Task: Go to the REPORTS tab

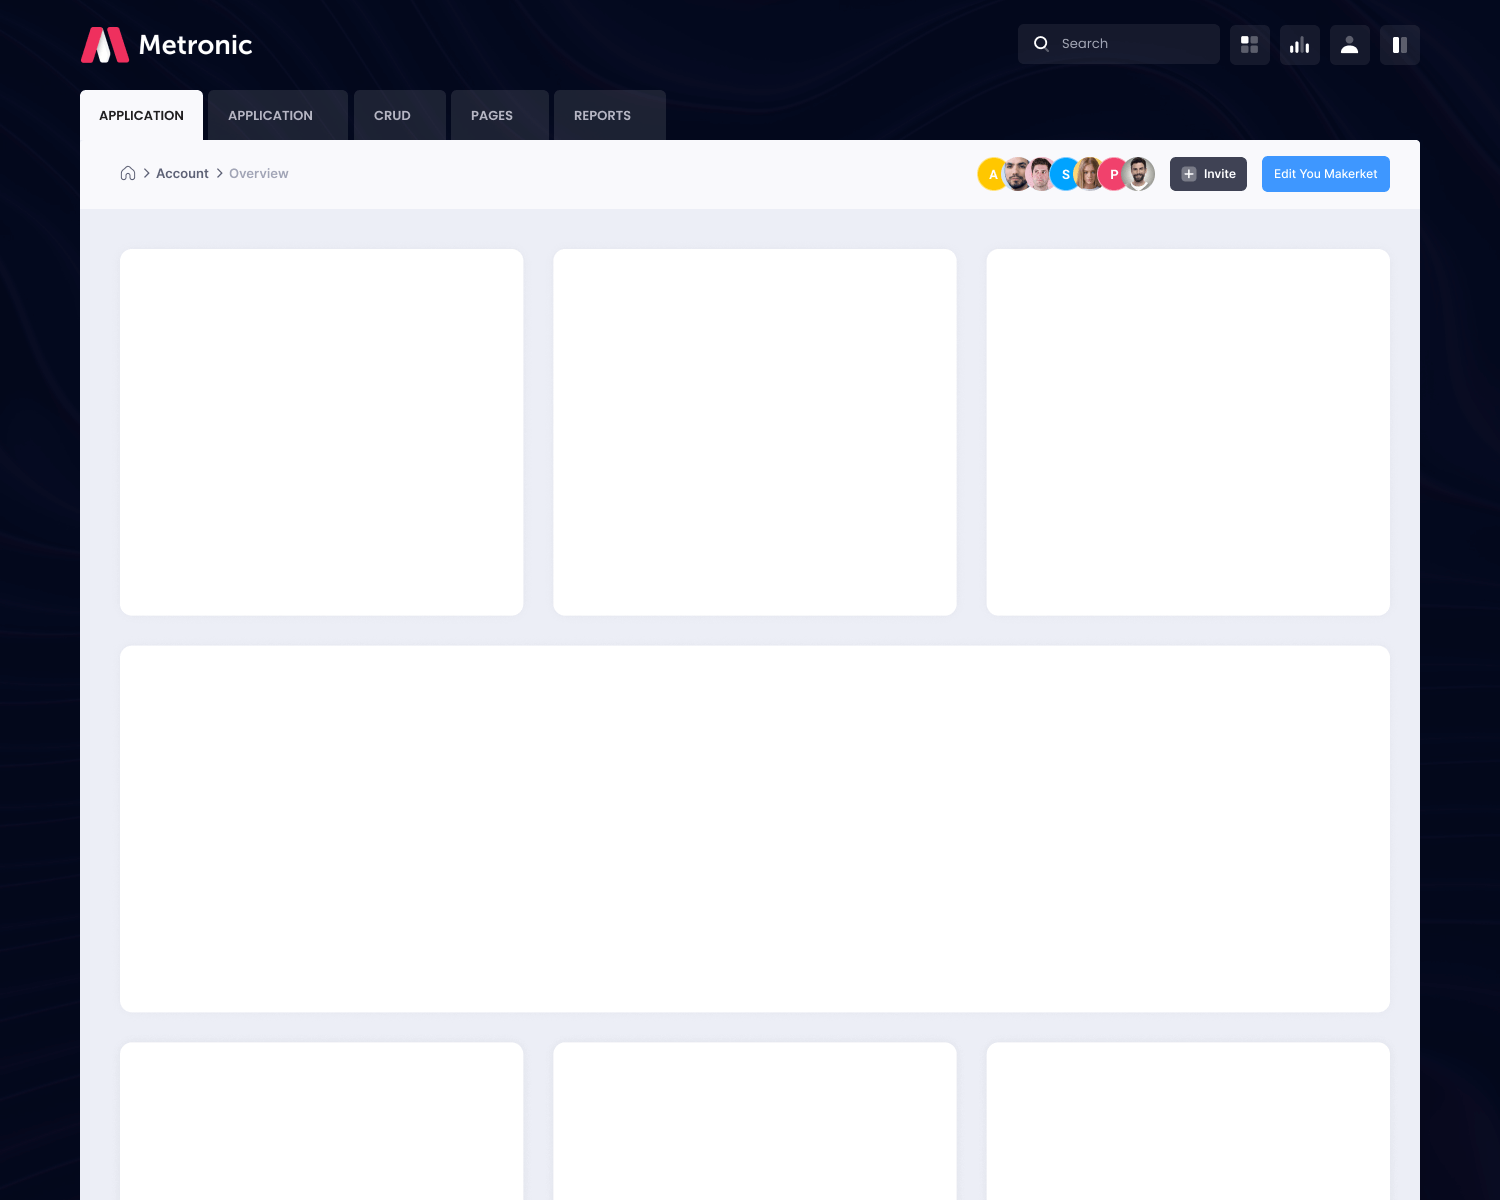Action: [602, 116]
